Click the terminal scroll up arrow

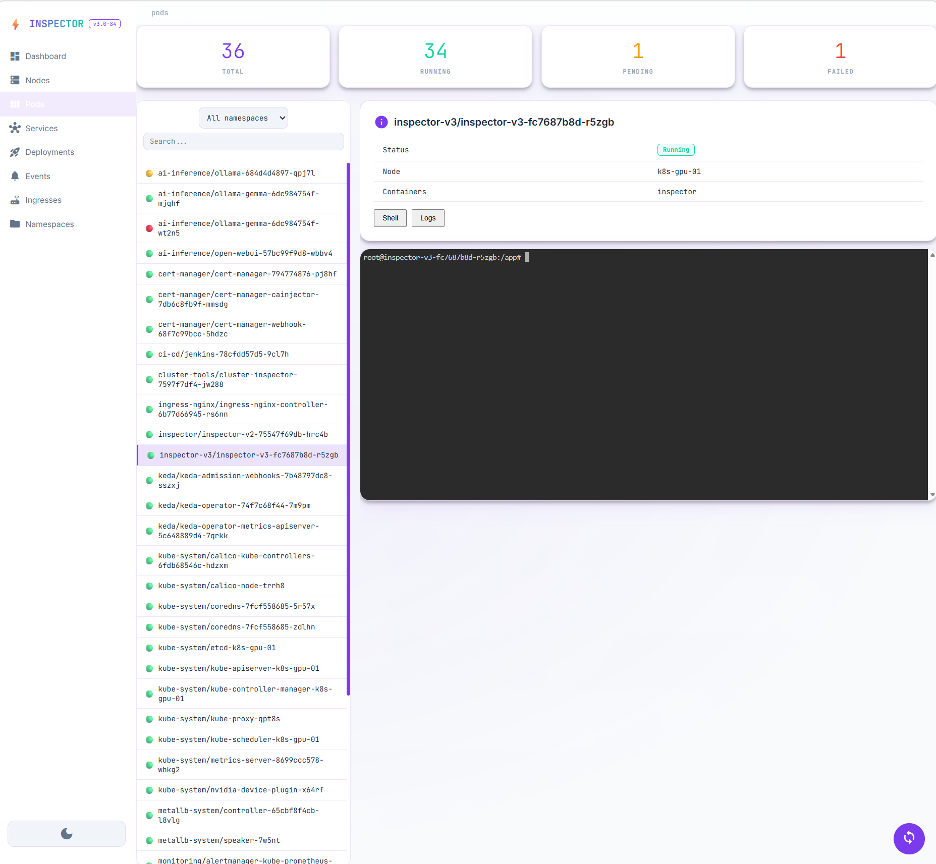932,255
